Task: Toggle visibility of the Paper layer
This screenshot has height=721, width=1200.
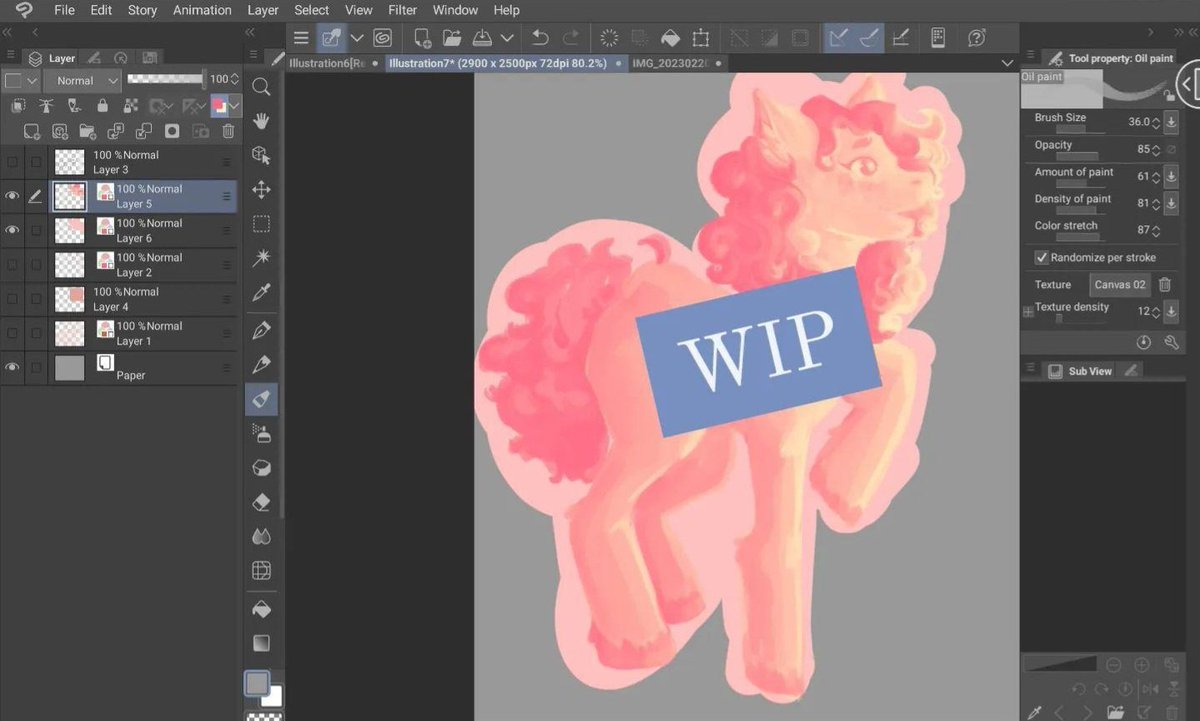Action: (12, 368)
